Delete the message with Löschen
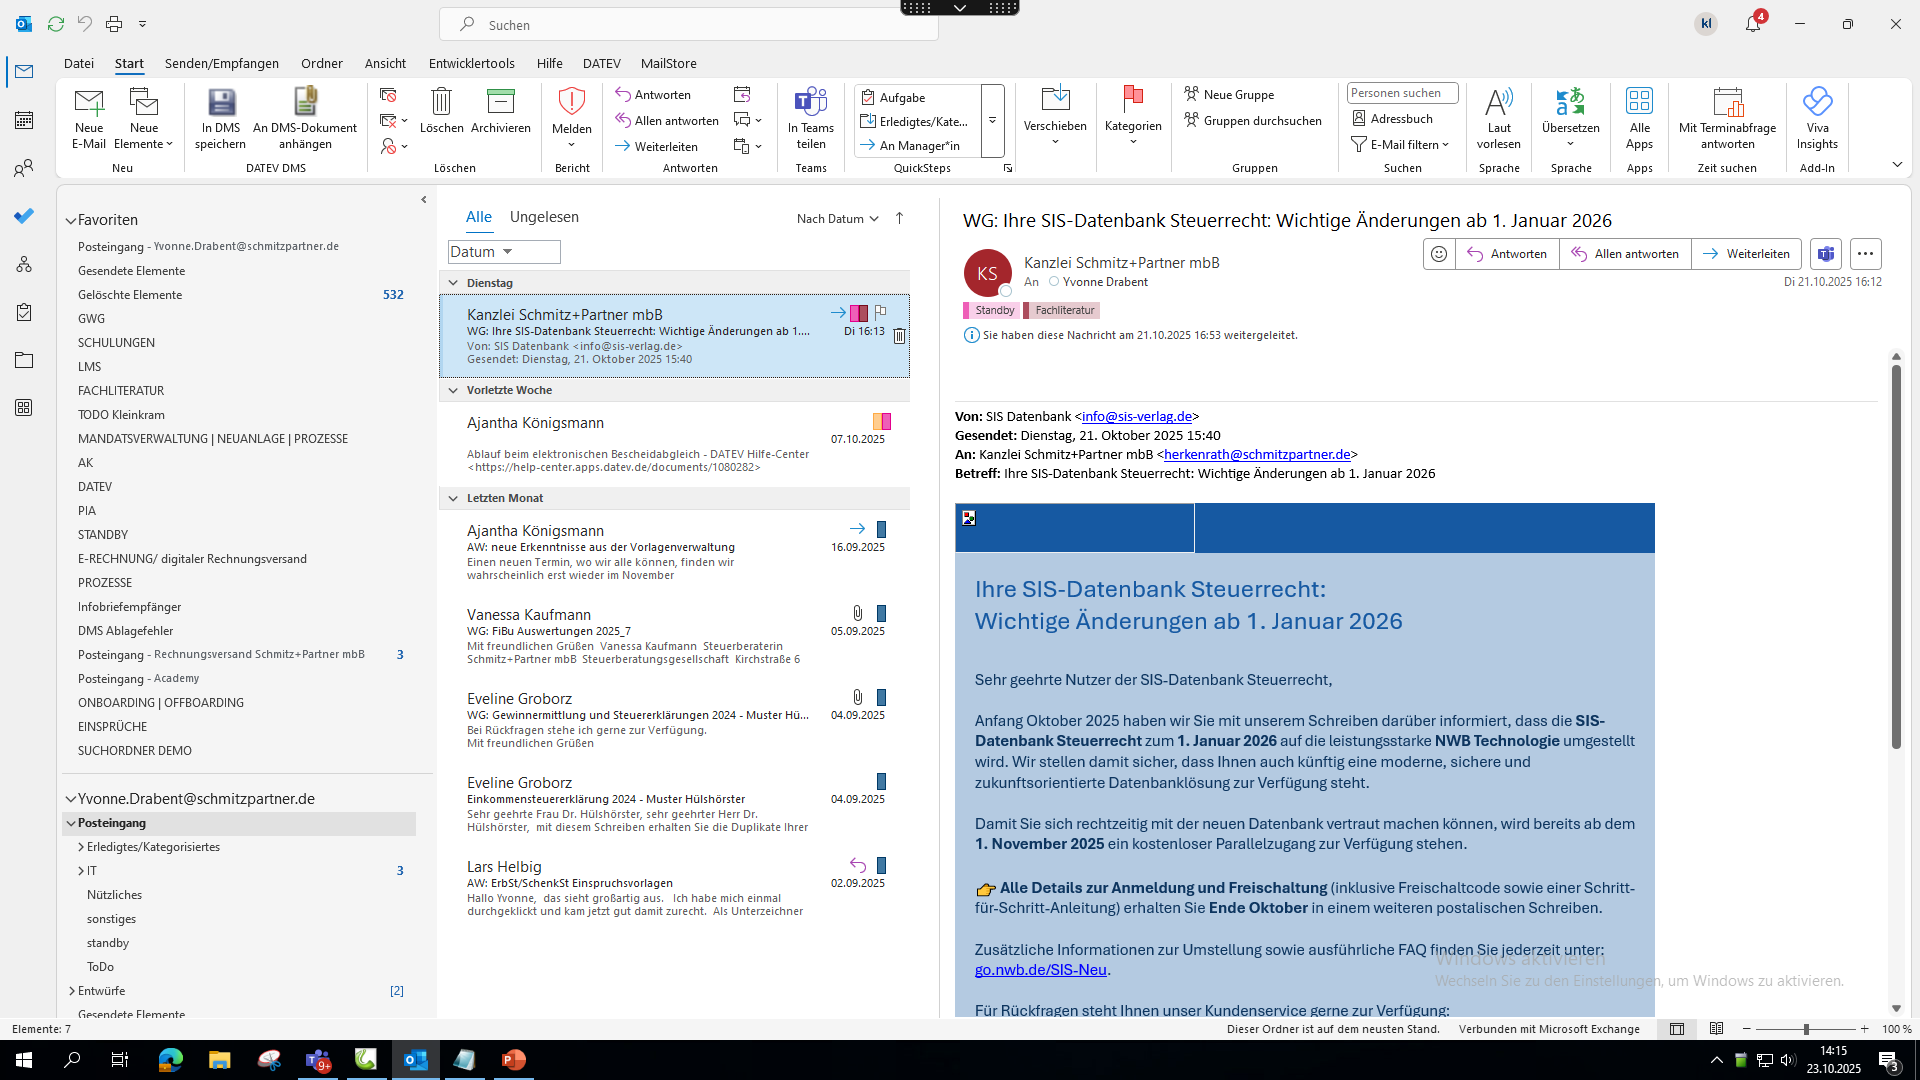 441,111
